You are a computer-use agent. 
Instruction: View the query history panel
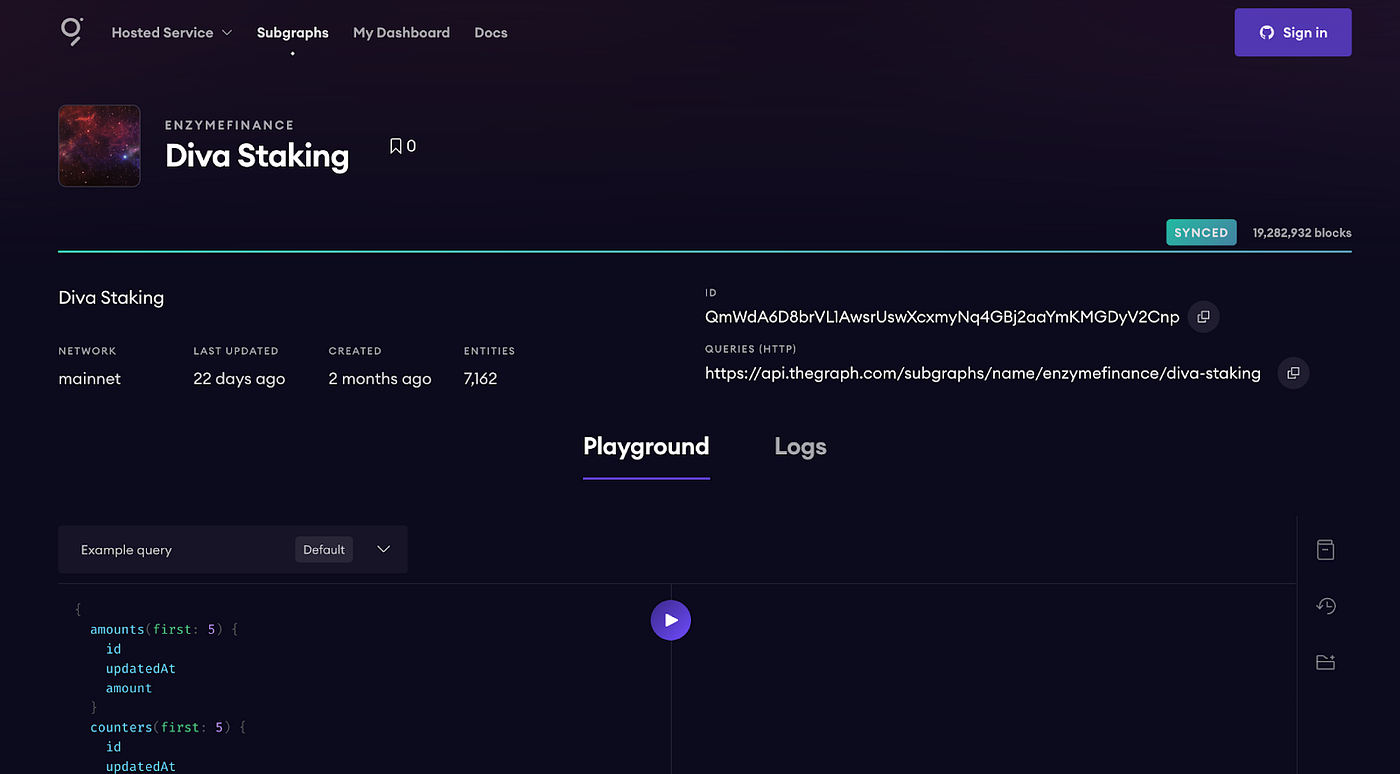click(x=1325, y=605)
